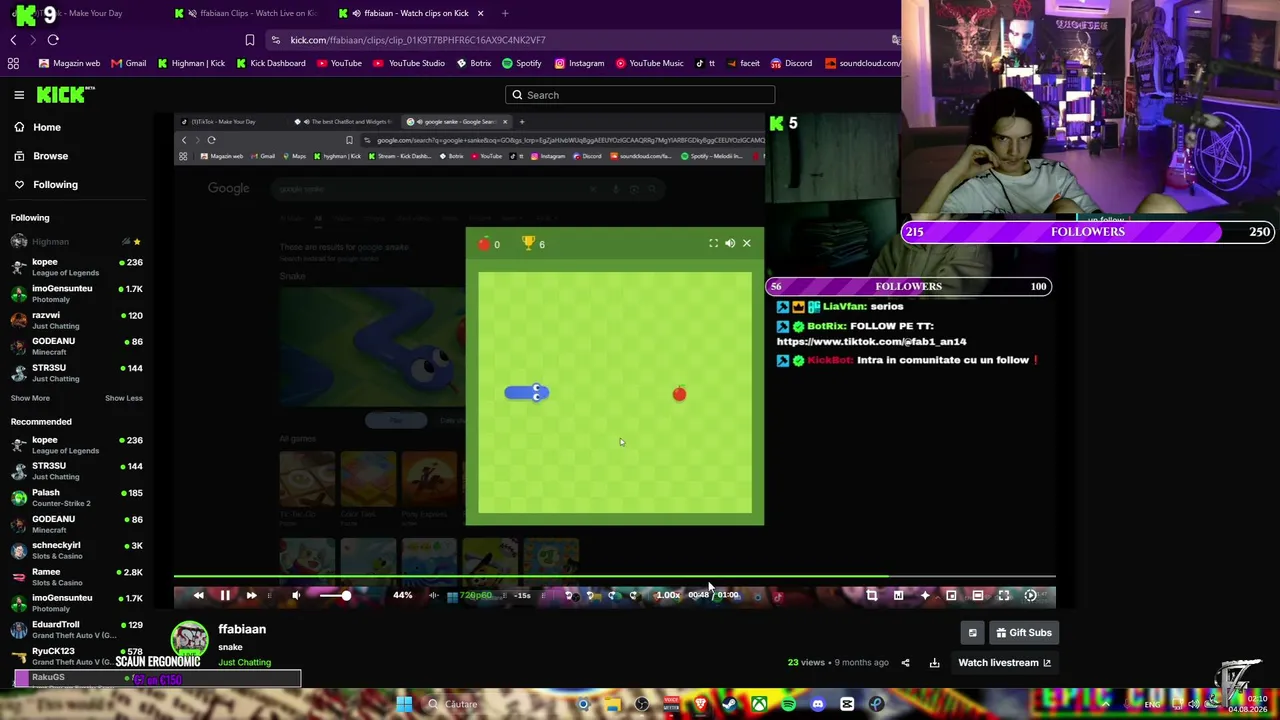The width and height of the screenshot is (1280, 720).
Task: Skip forward in the clip player
Action: 251,595
